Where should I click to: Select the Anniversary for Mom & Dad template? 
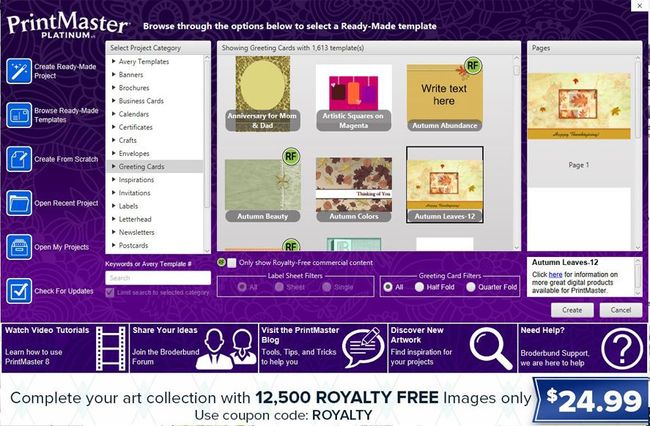[263, 94]
